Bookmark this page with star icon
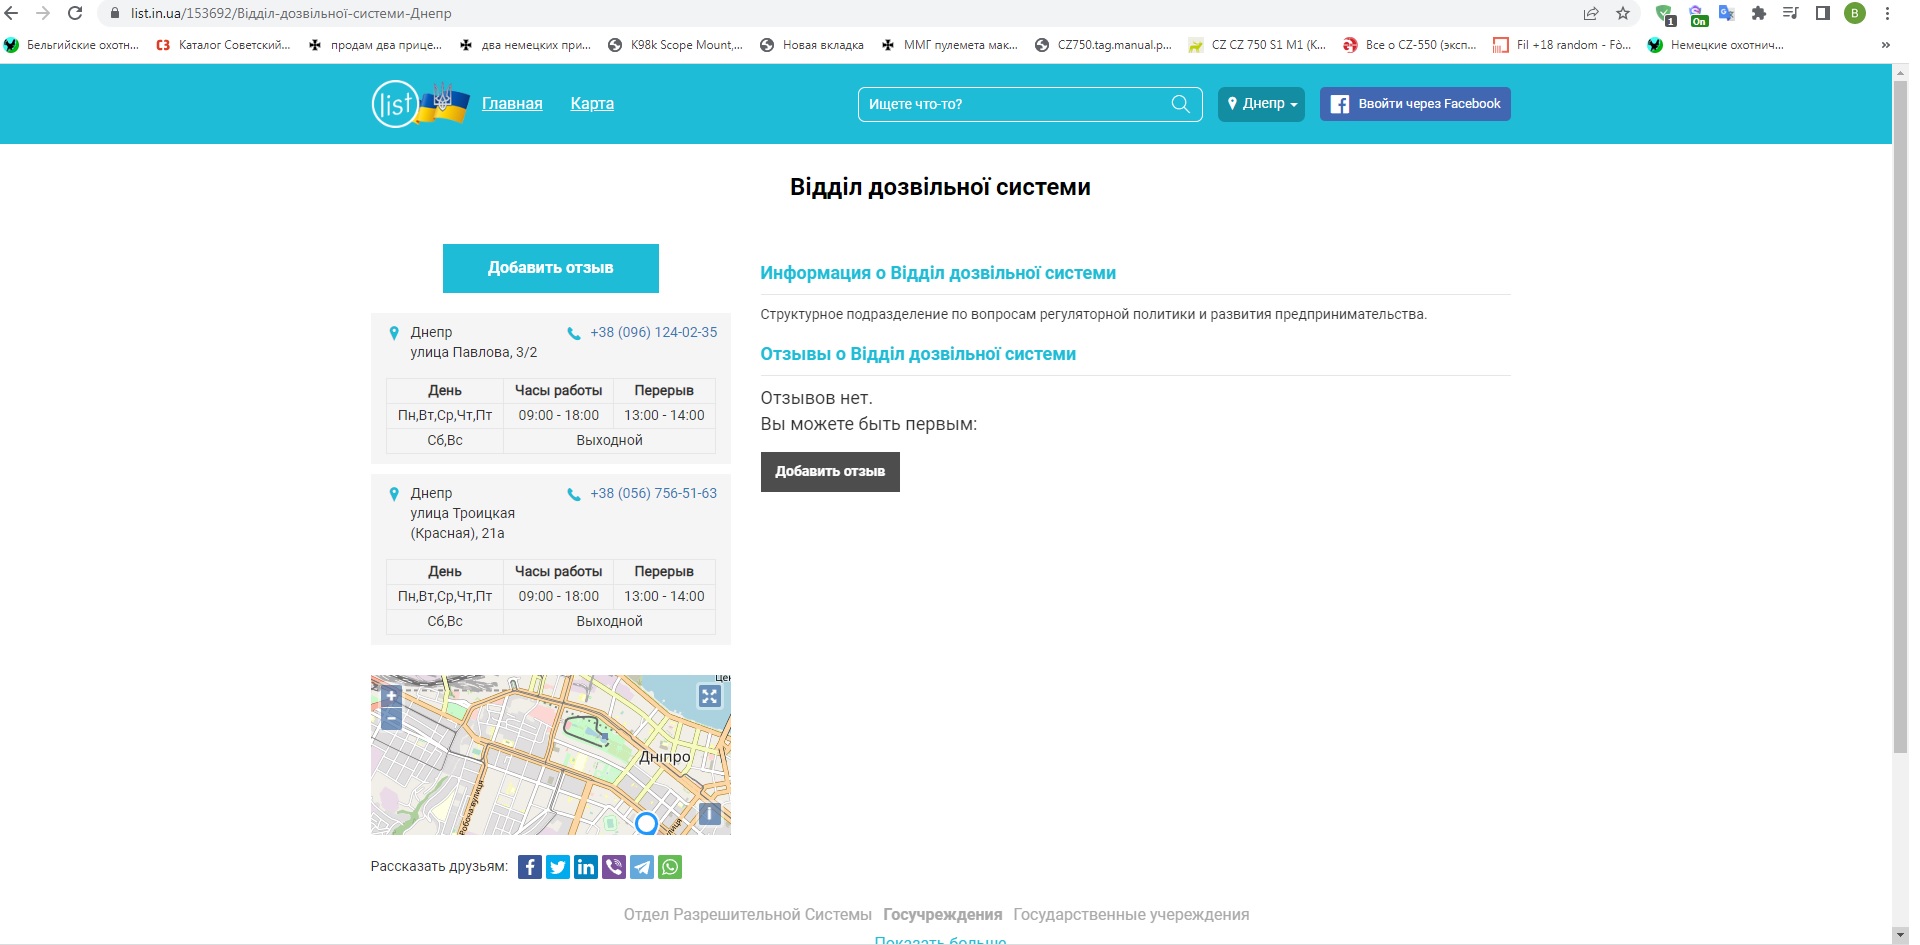 coord(1623,13)
